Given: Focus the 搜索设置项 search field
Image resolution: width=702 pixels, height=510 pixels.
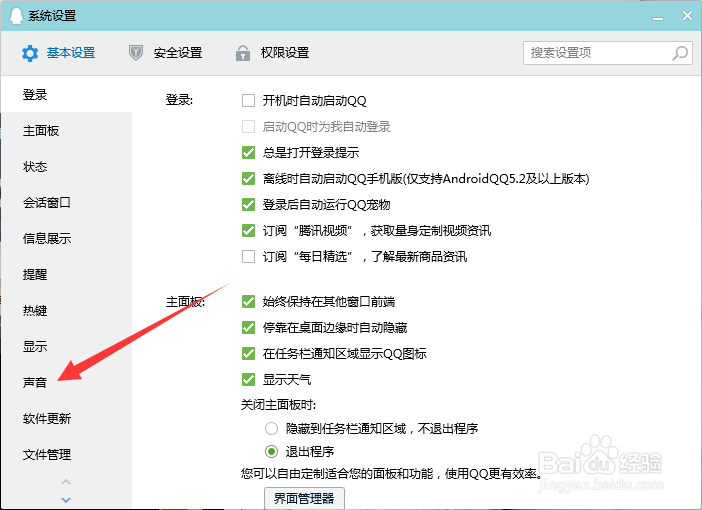Looking at the screenshot, I should click(608, 53).
